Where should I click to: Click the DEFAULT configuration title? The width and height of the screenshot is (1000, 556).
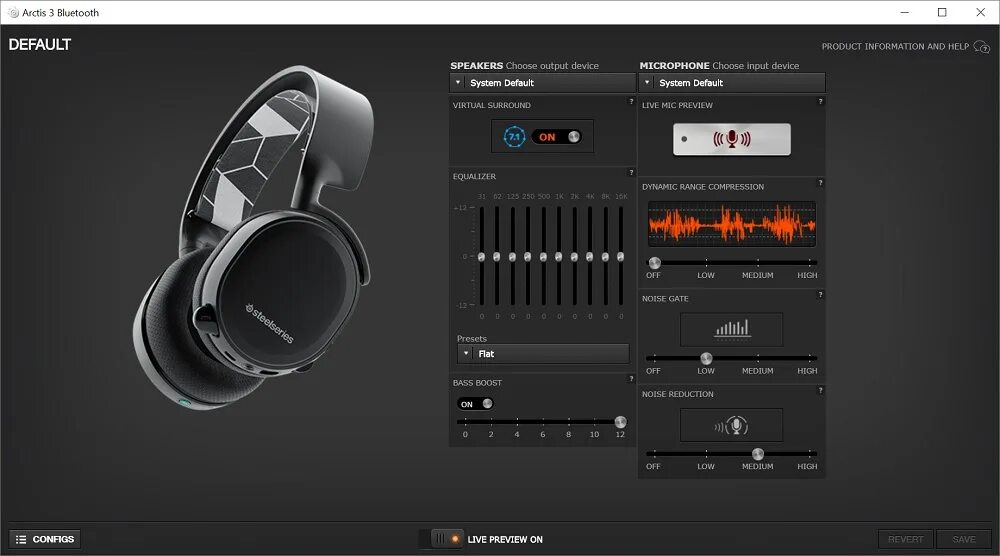40,45
